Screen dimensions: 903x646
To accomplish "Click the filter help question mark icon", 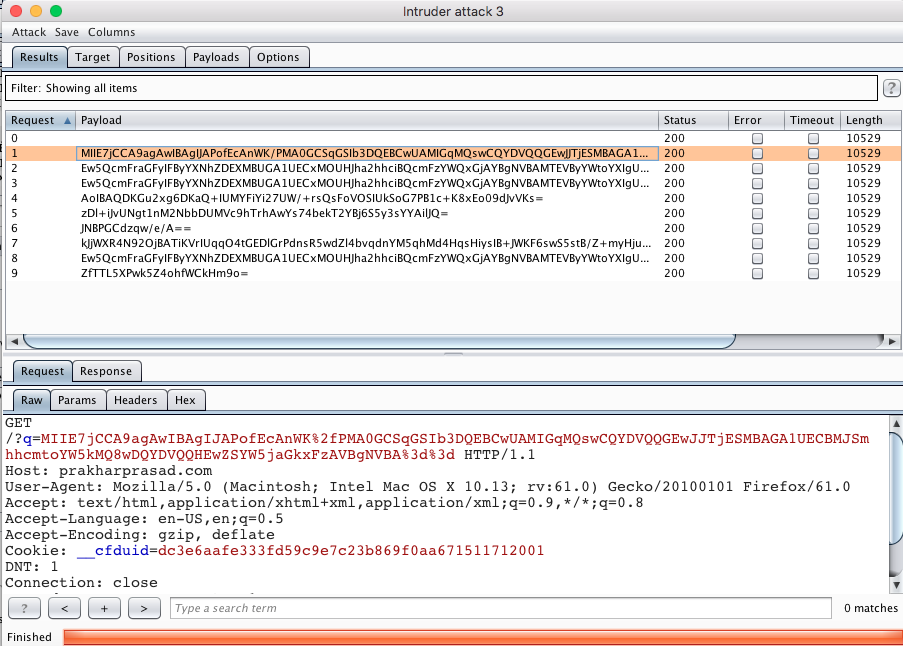I will [x=892, y=88].
